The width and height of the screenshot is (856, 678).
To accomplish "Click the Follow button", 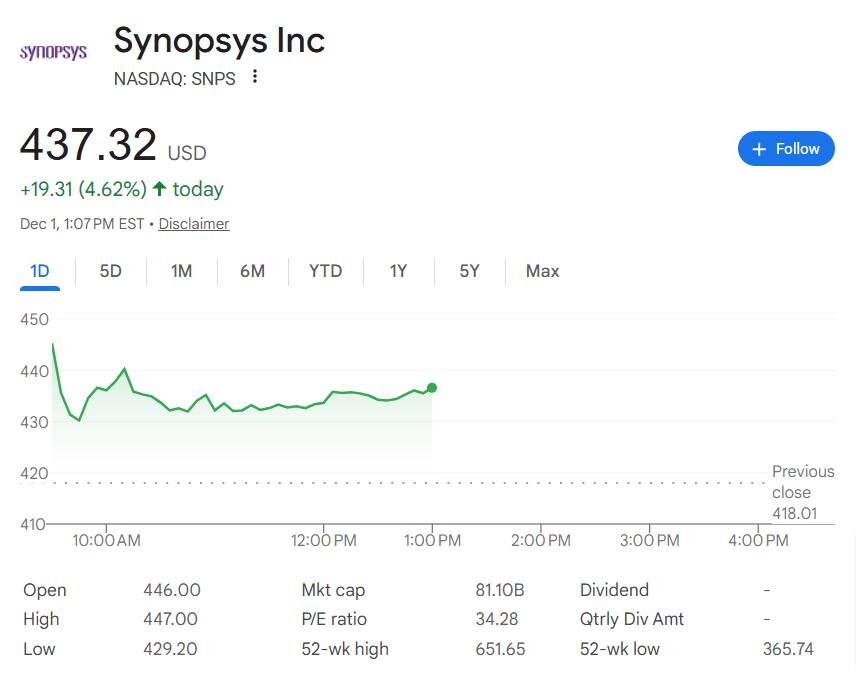I will pos(785,149).
